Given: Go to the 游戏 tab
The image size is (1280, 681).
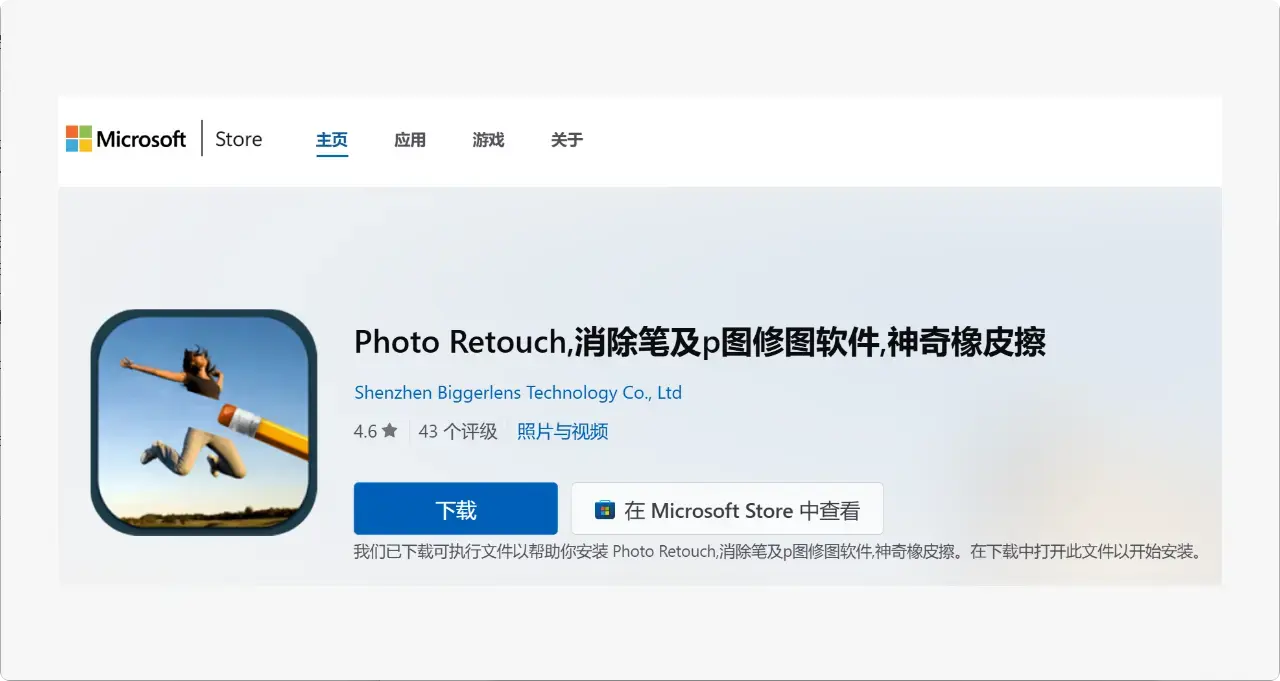Looking at the screenshot, I should point(488,140).
